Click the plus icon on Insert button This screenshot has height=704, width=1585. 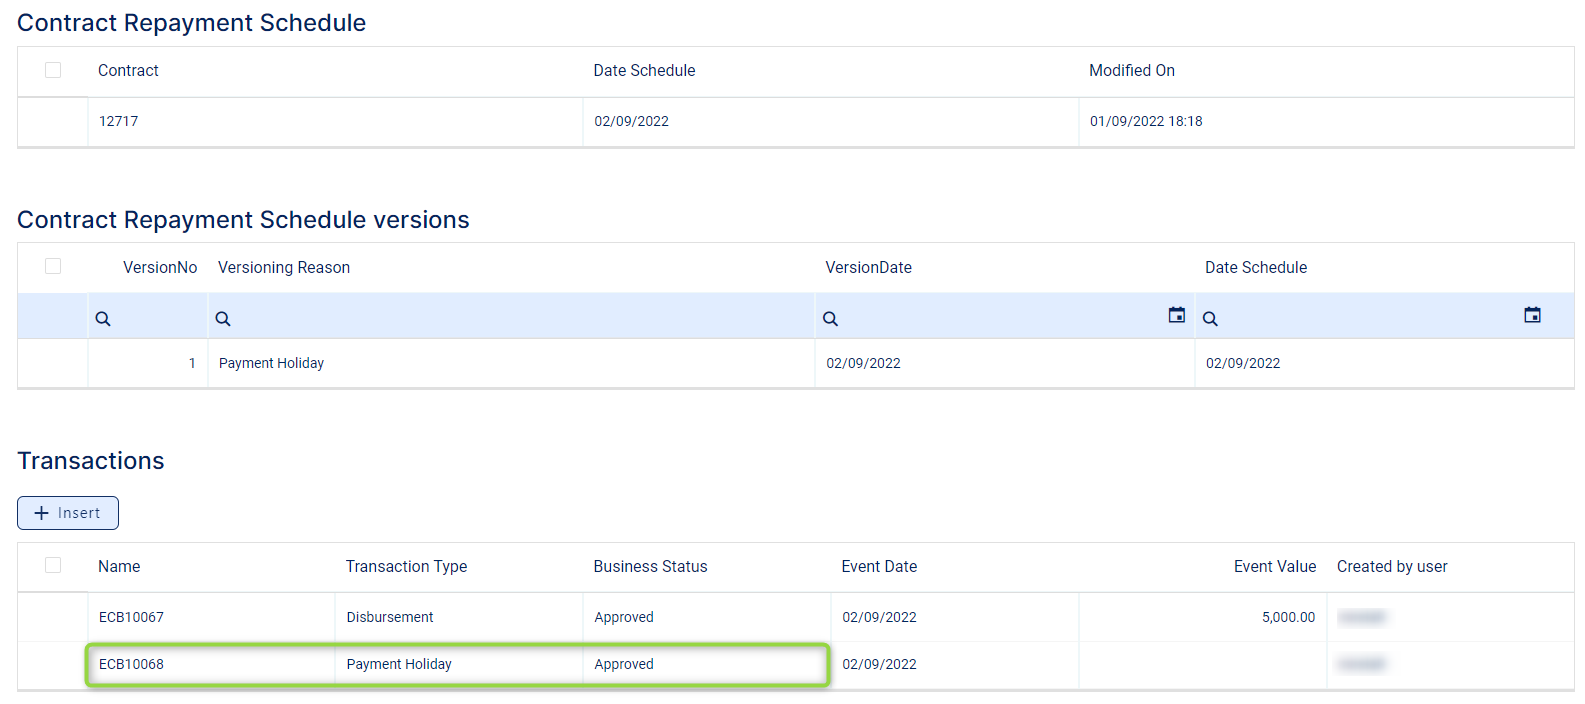(x=42, y=513)
